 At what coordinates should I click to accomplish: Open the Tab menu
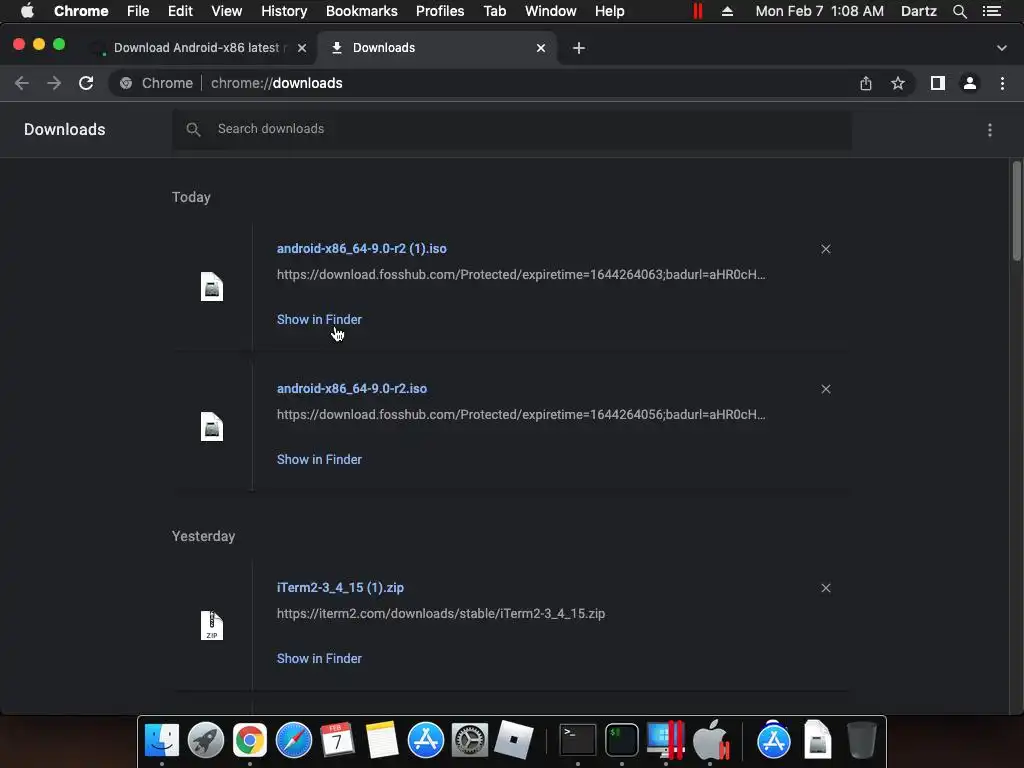(494, 11)
